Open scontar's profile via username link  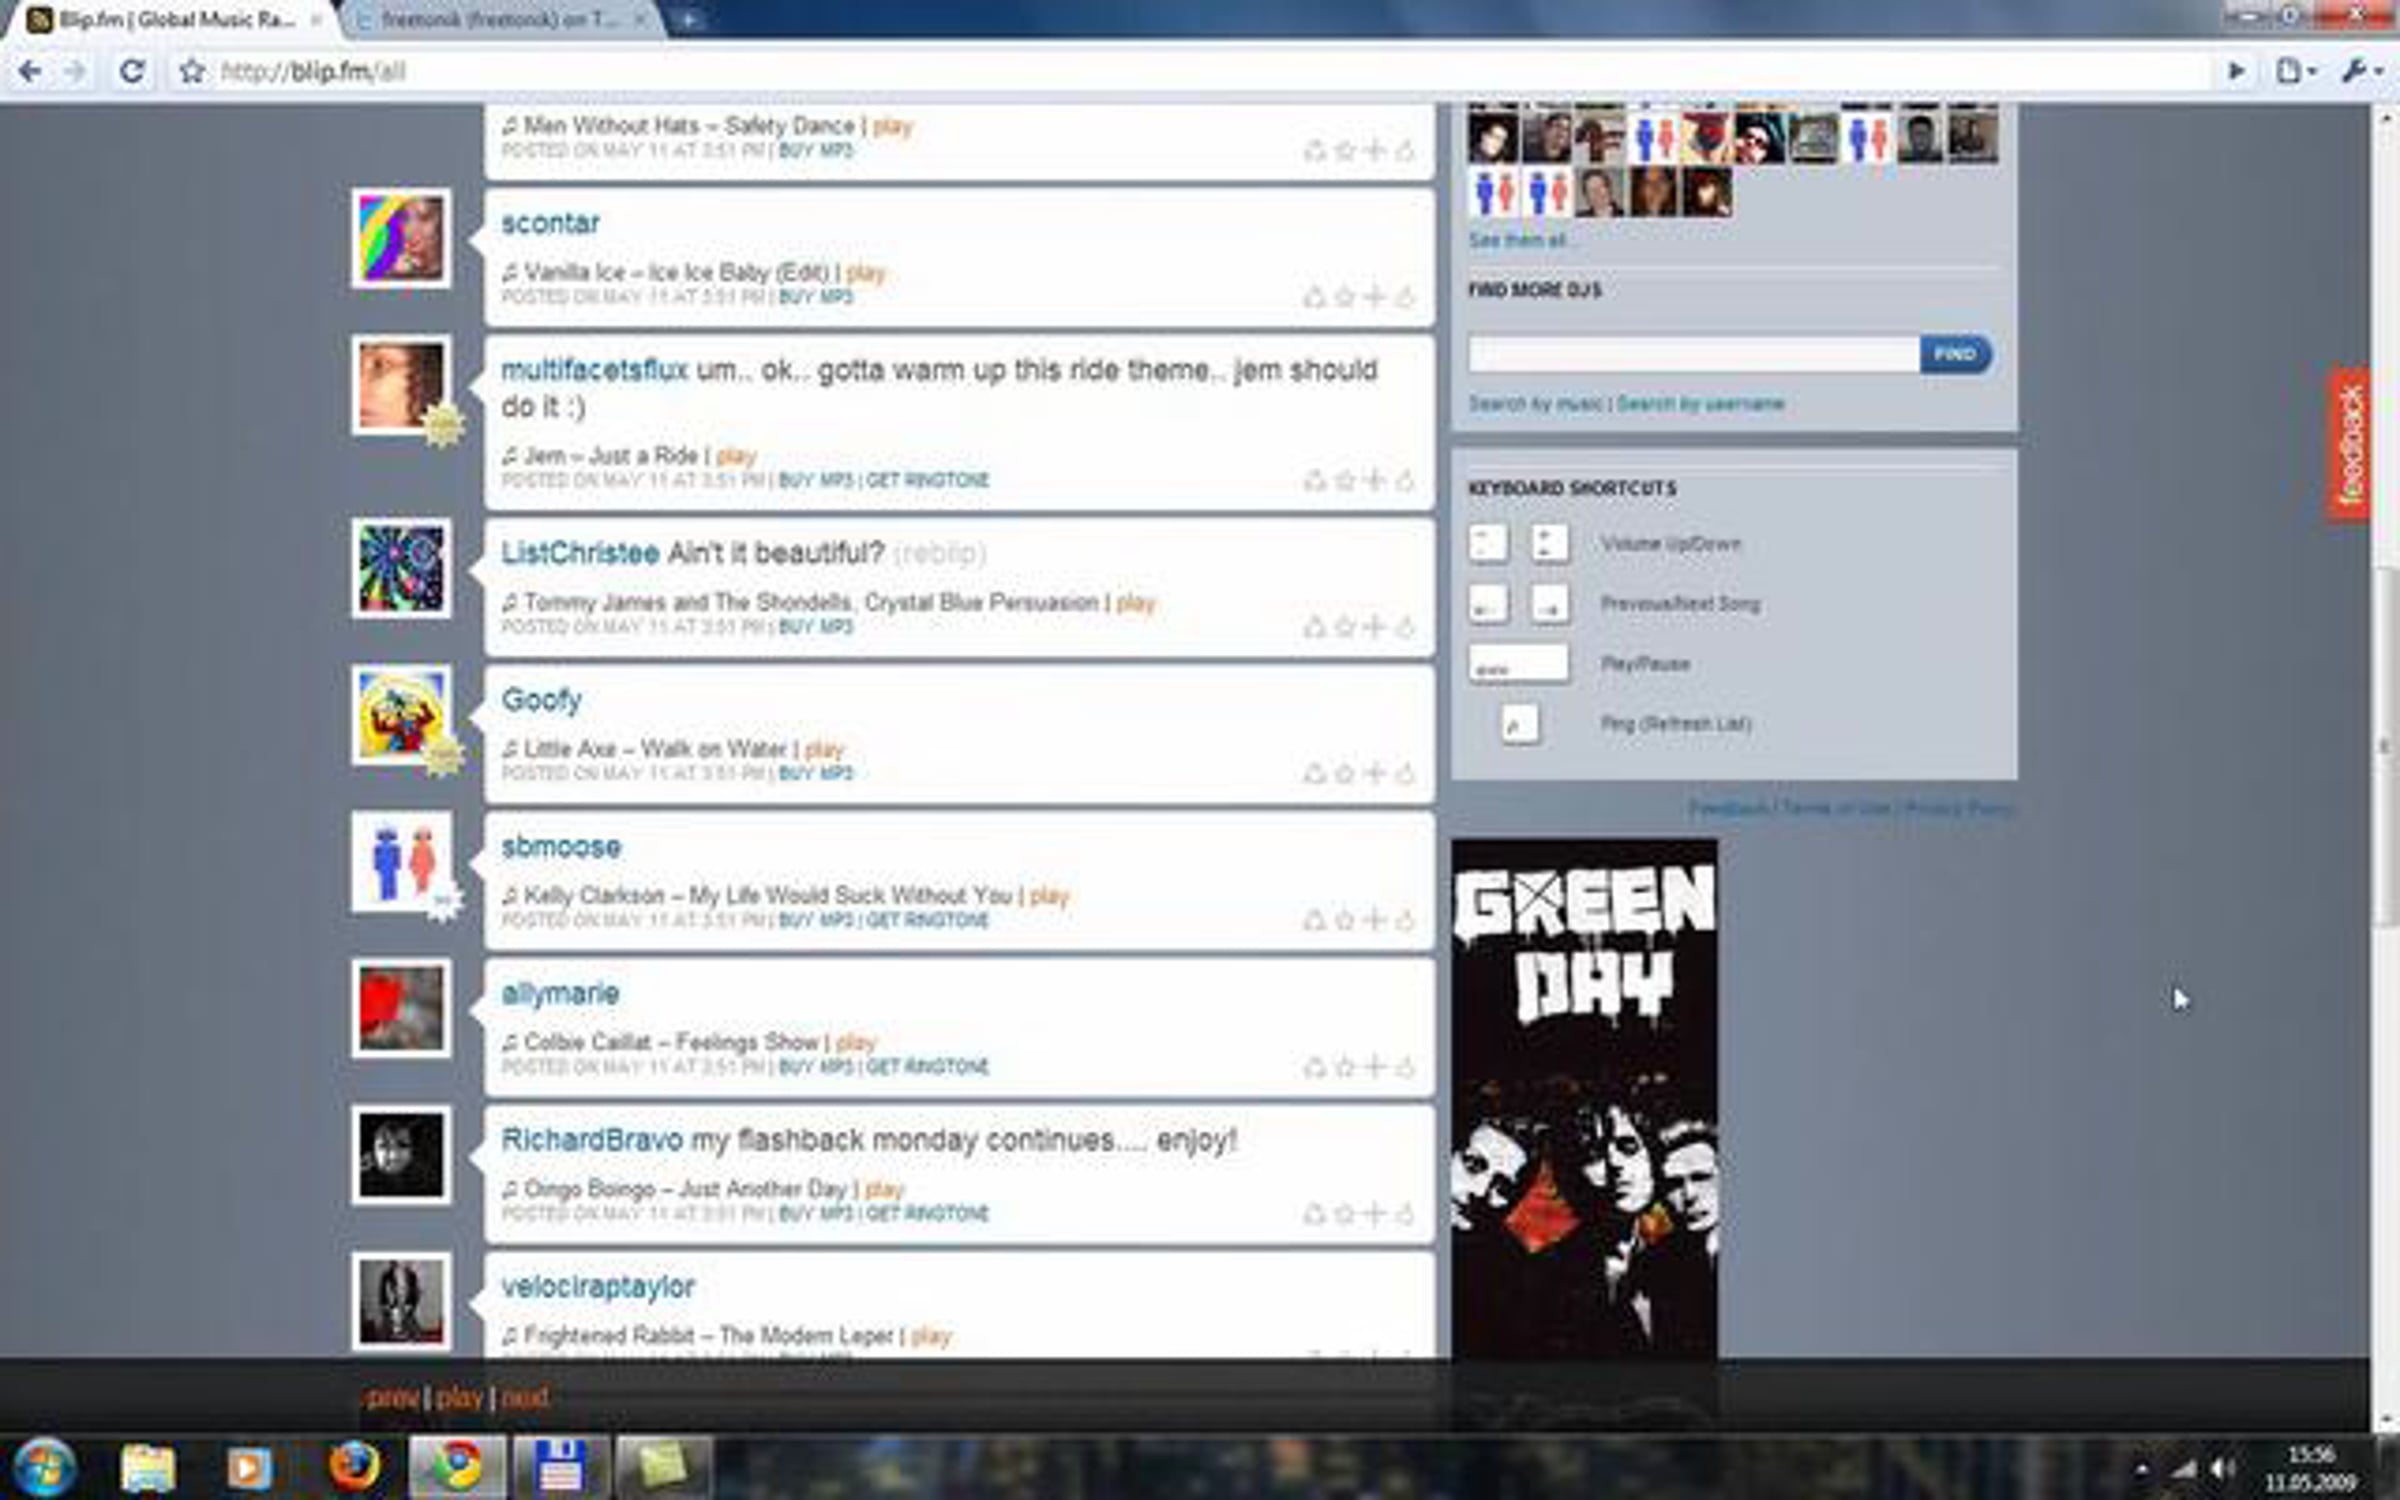tap(550, 223)
